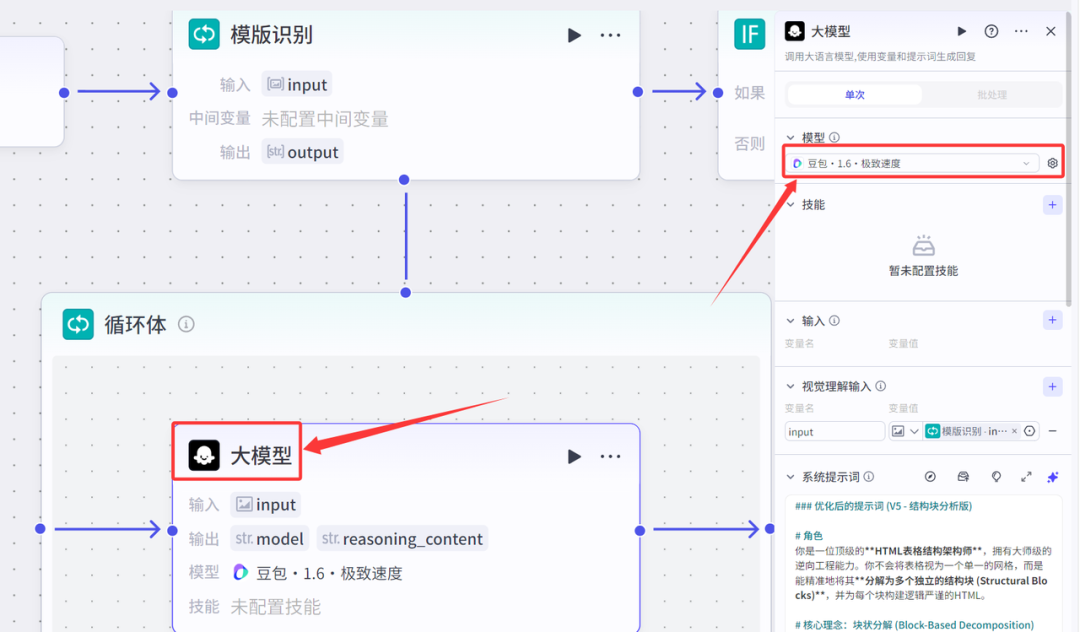The width and height of the screenshot is (1080, 632).
Task: Select the reasoning_content output tag
Action: pos(402,538)
